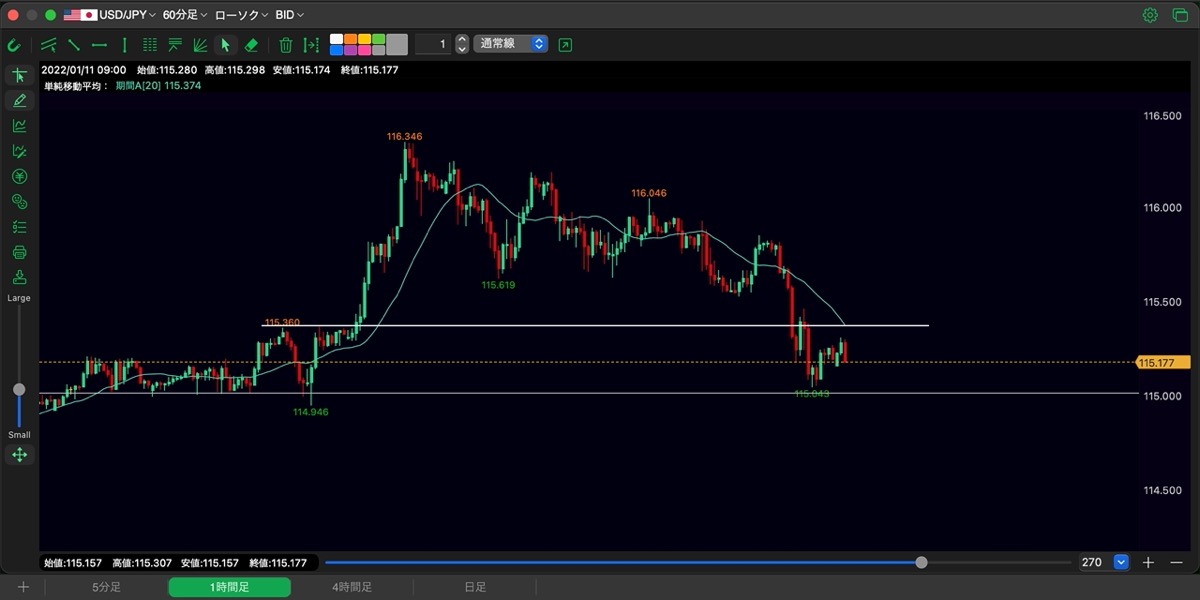Pick the blue color swatch
This screenshot has width=1200, height=600.
pos(336,50)
